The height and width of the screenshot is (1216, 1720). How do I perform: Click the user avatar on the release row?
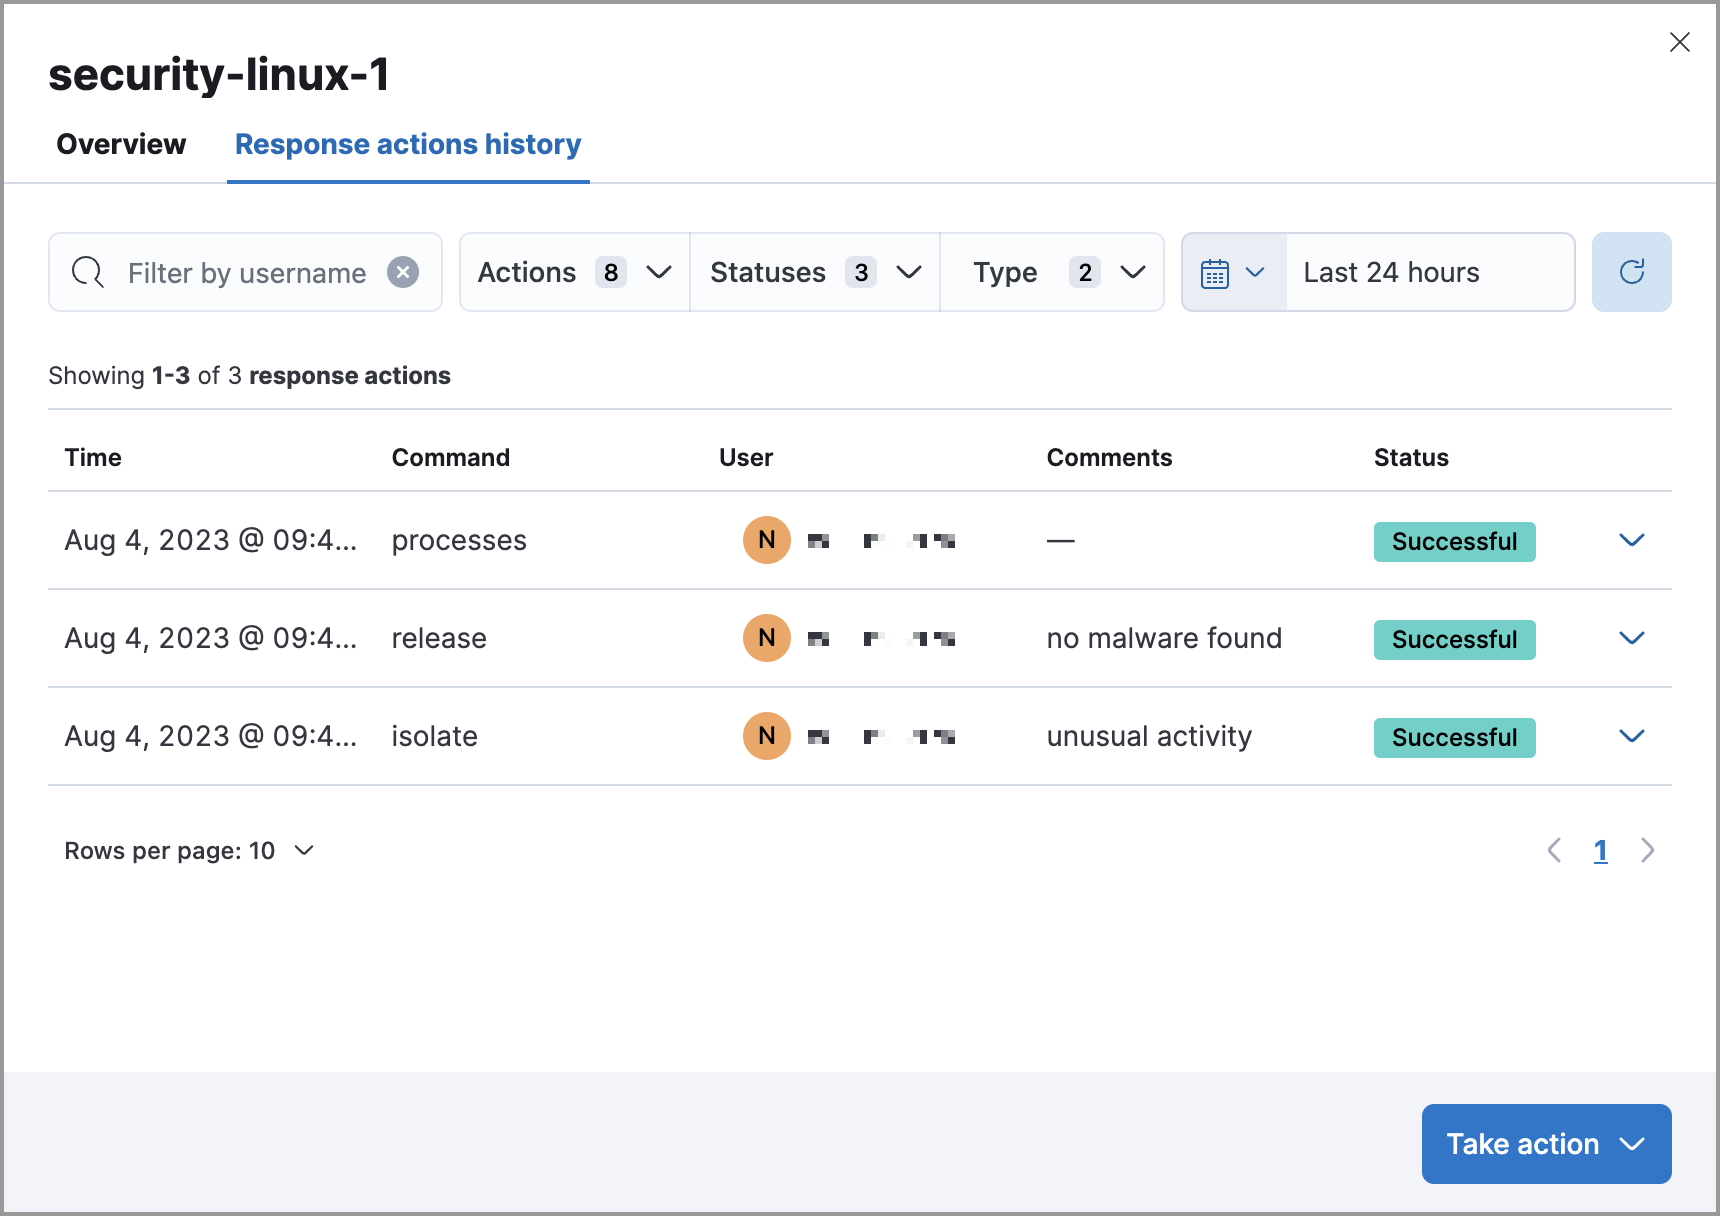tap(766, 637)
